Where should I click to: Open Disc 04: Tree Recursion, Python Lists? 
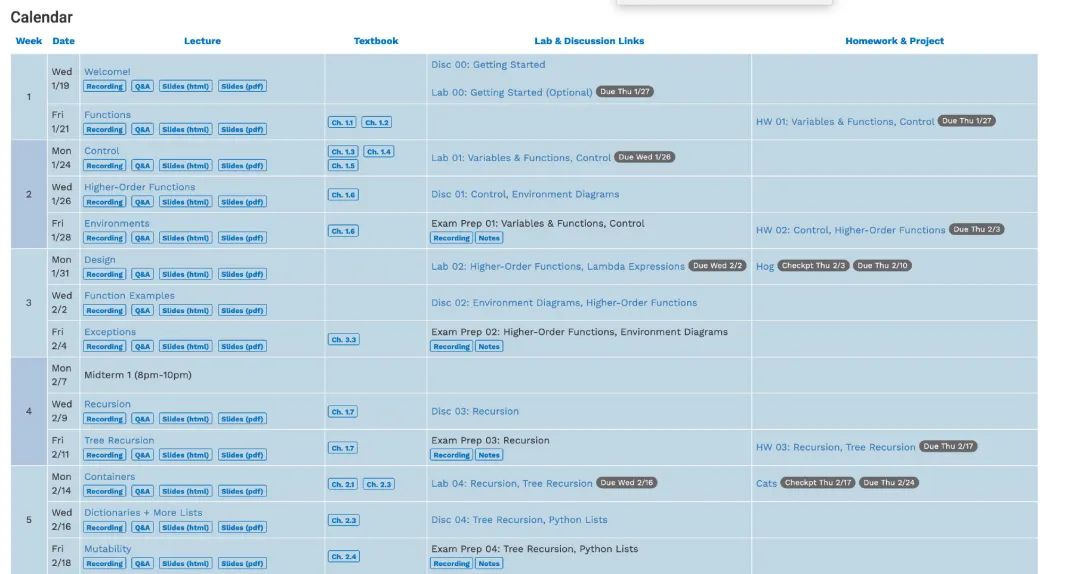(x=519, y=520)
